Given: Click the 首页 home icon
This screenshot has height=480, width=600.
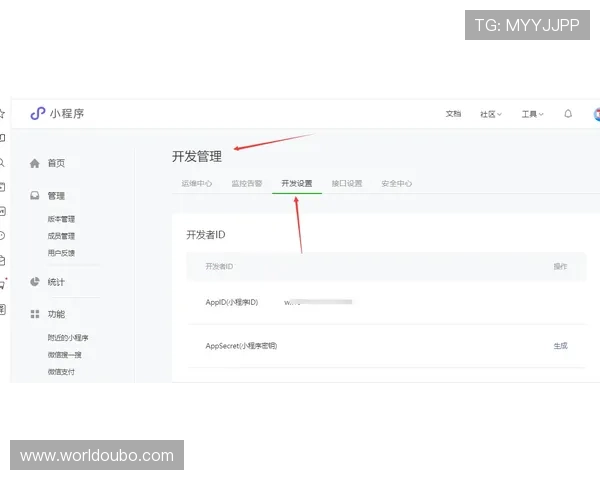Looking at the screenshot, I should [x=34, y=163].
